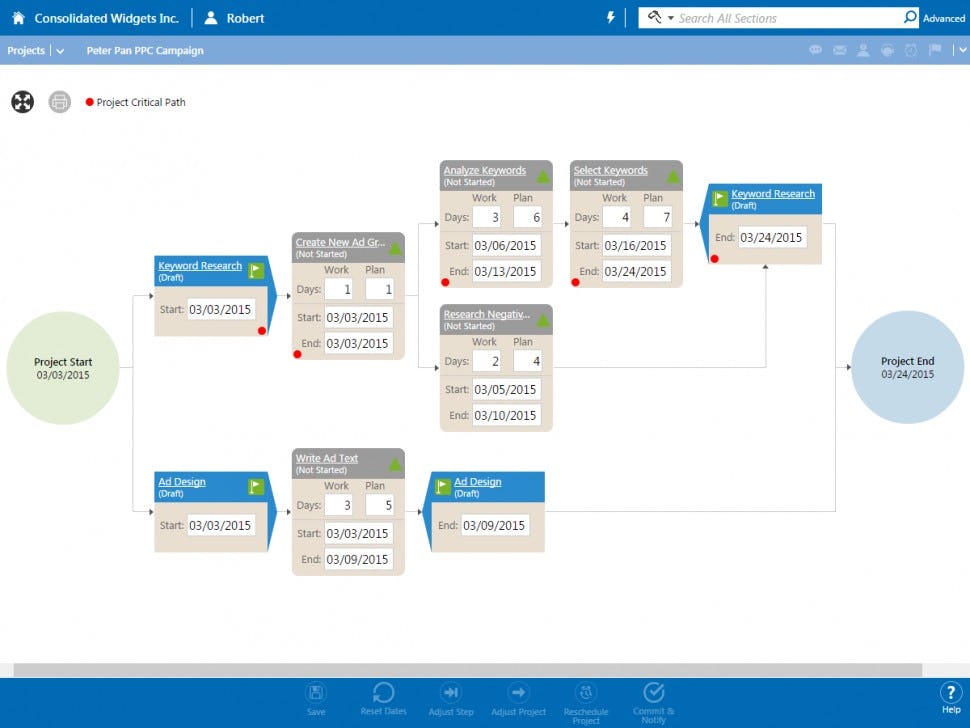Go to home via house icon
970x728 pixels.
click(x=19, y=18)
